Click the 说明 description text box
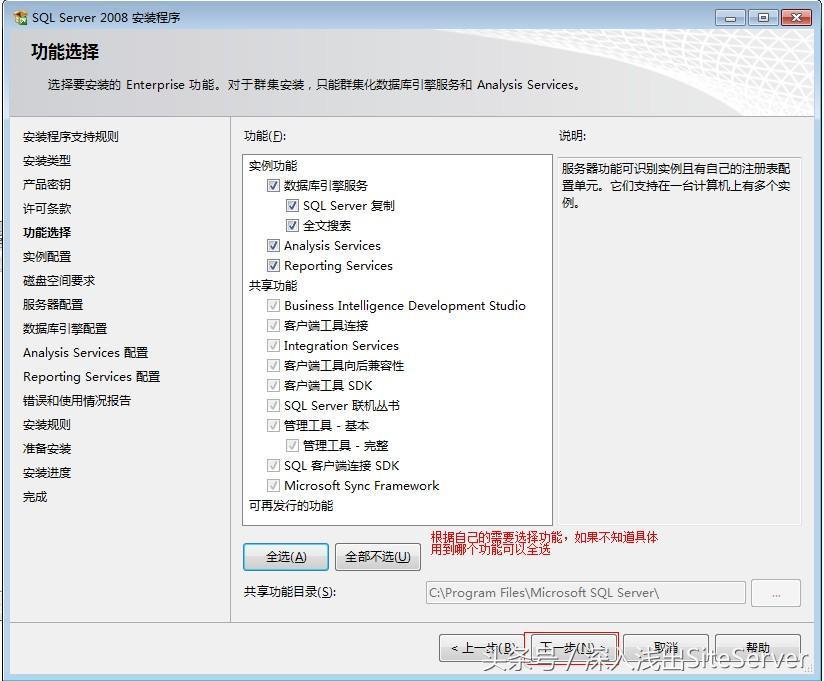This screenshot has width=824, height=681. [679, 340]
